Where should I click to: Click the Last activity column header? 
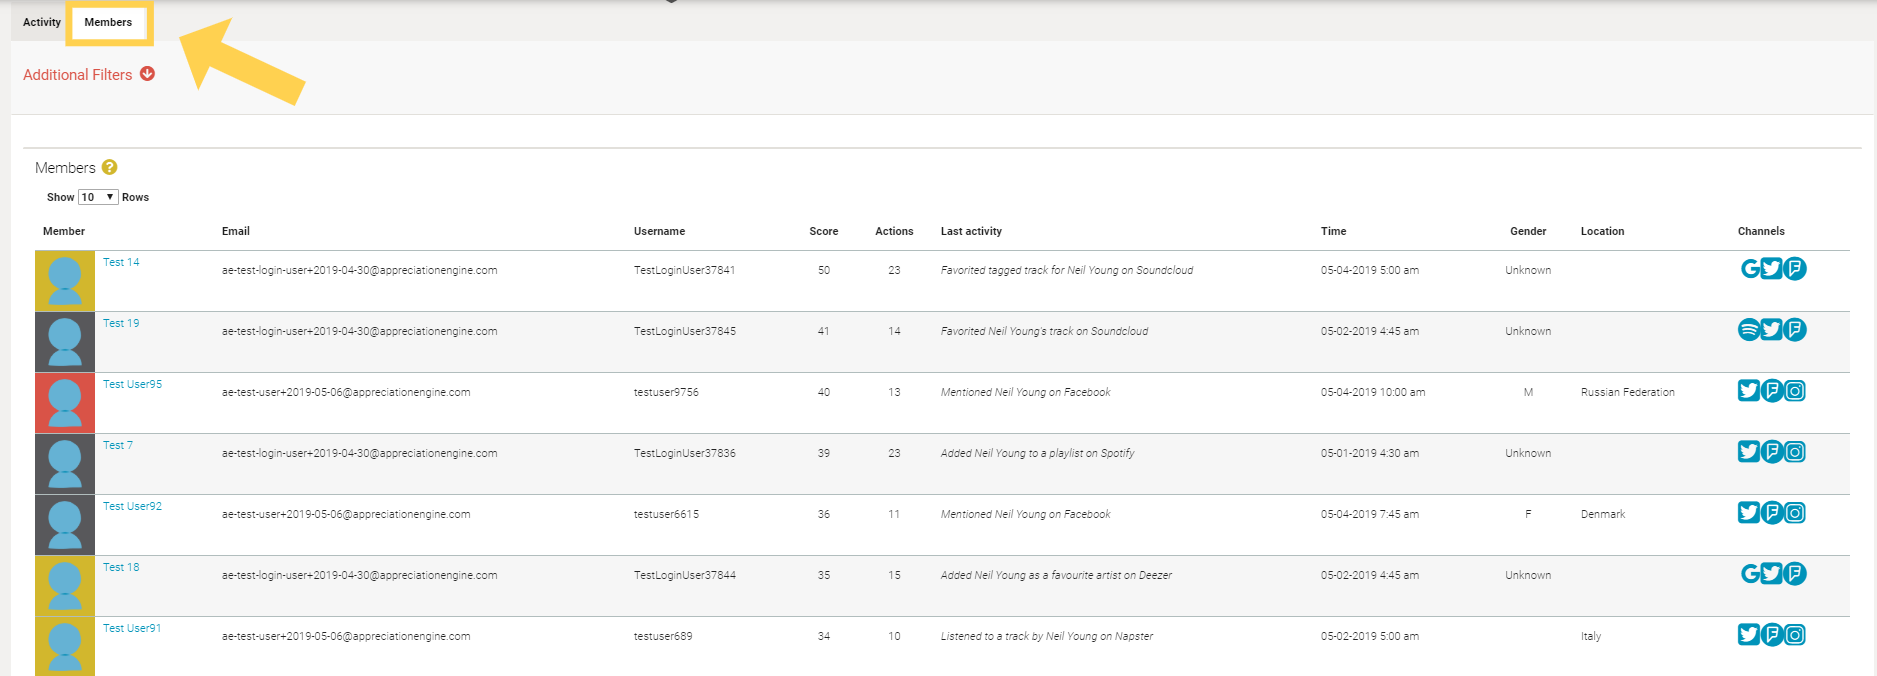click(971, 231)
